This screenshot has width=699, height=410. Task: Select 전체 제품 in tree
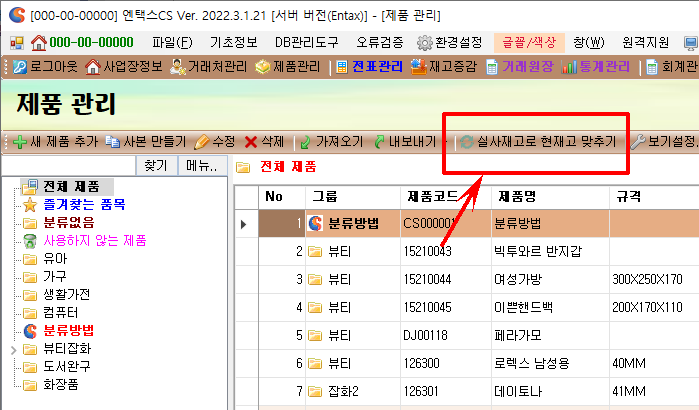(x=71, y=186)
